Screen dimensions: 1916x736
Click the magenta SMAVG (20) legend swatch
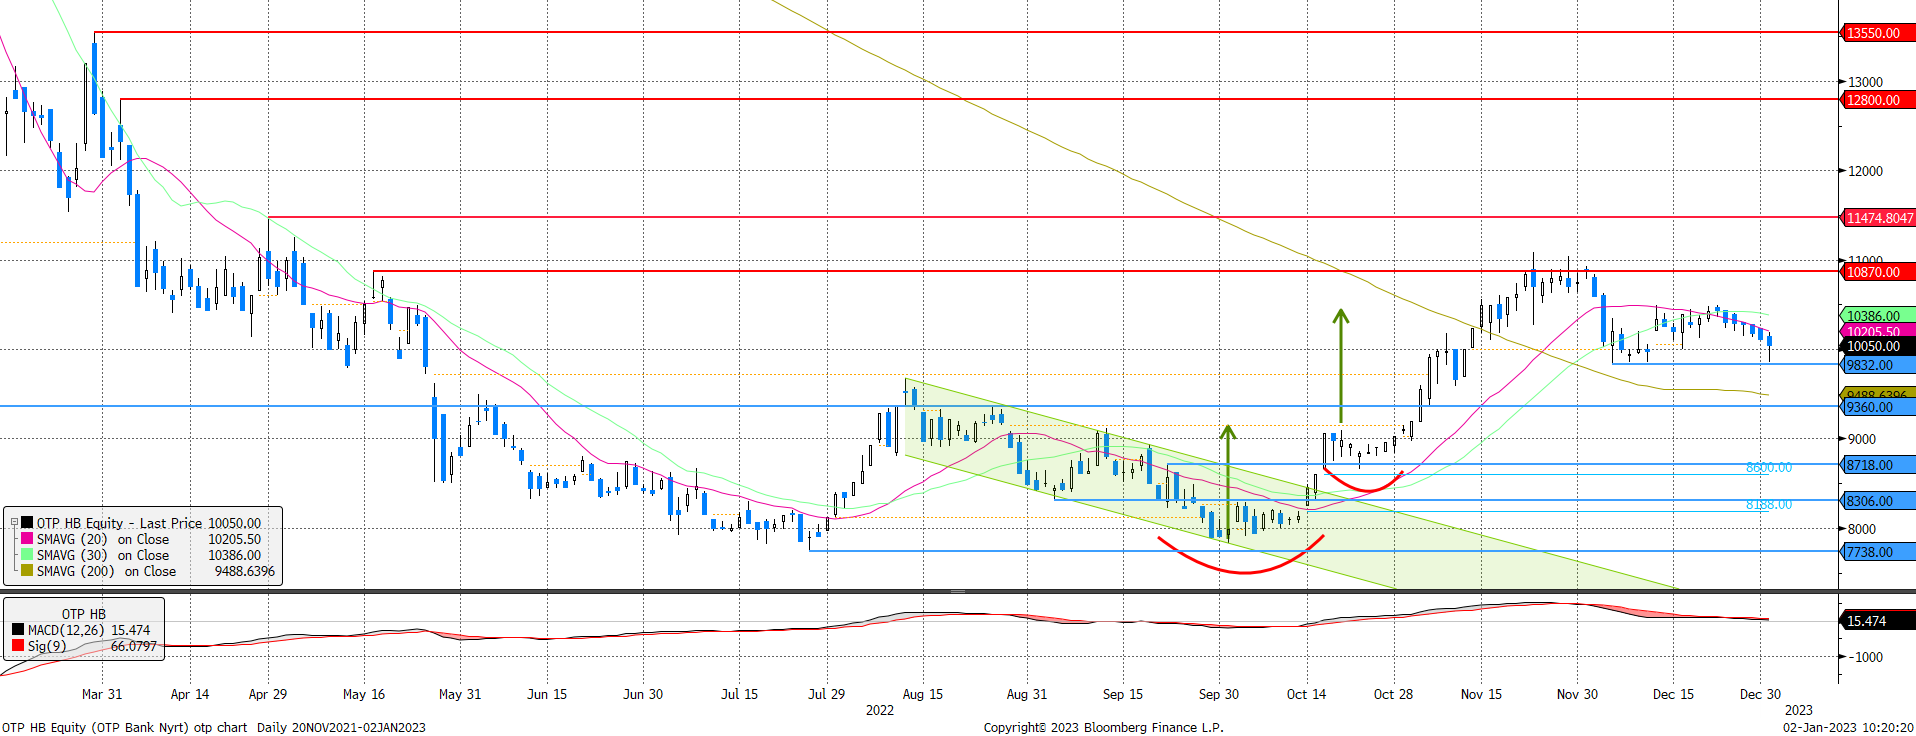27,539
